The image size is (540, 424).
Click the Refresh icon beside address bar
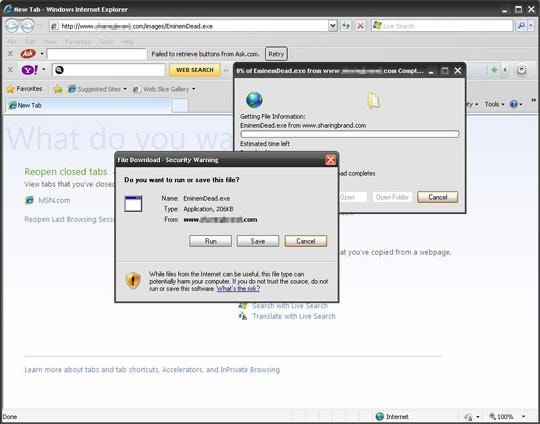pyautogui.click(x=346, y=26)
